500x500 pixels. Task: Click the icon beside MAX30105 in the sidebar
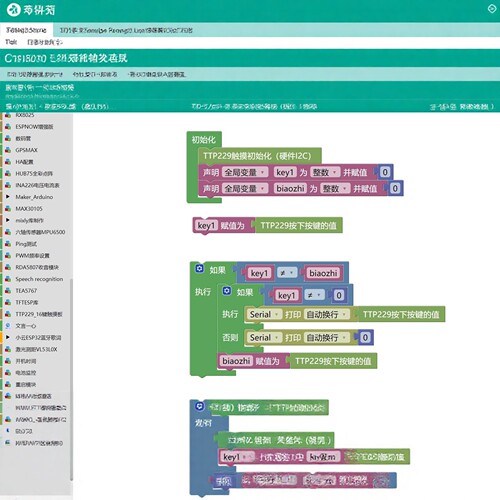click(8, 209)
